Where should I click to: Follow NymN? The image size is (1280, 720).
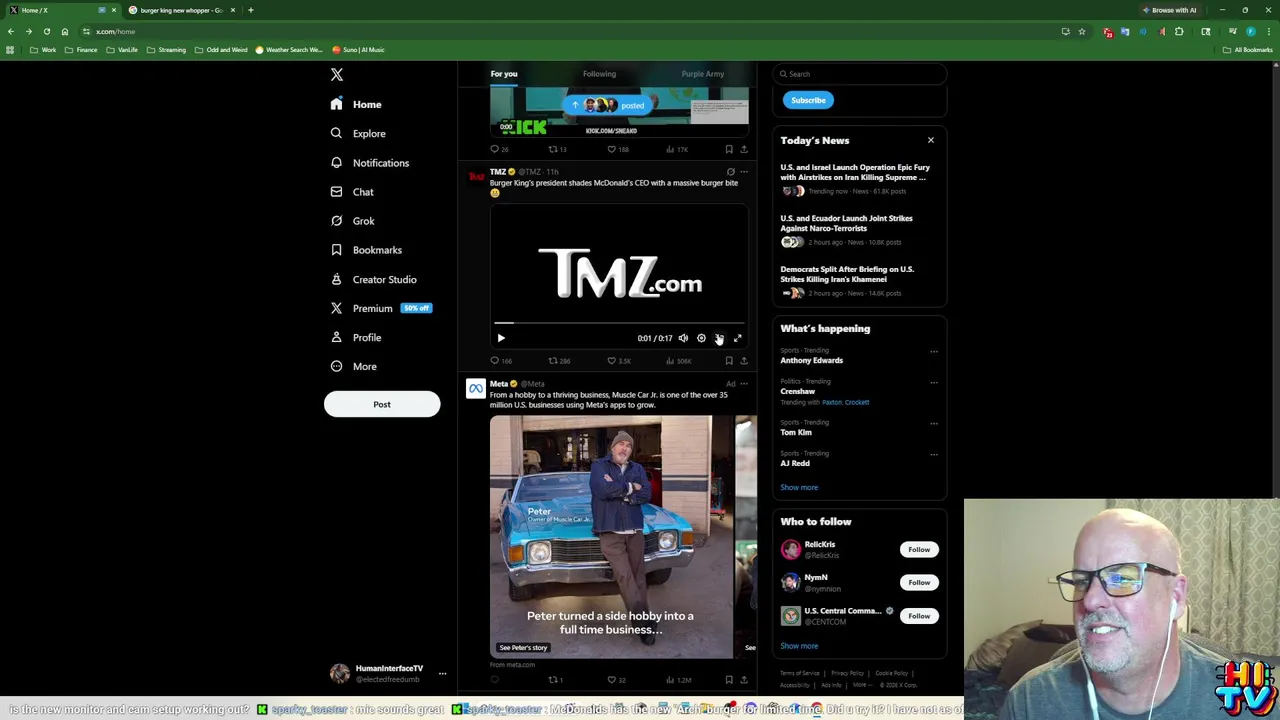(x=919, y=582)
